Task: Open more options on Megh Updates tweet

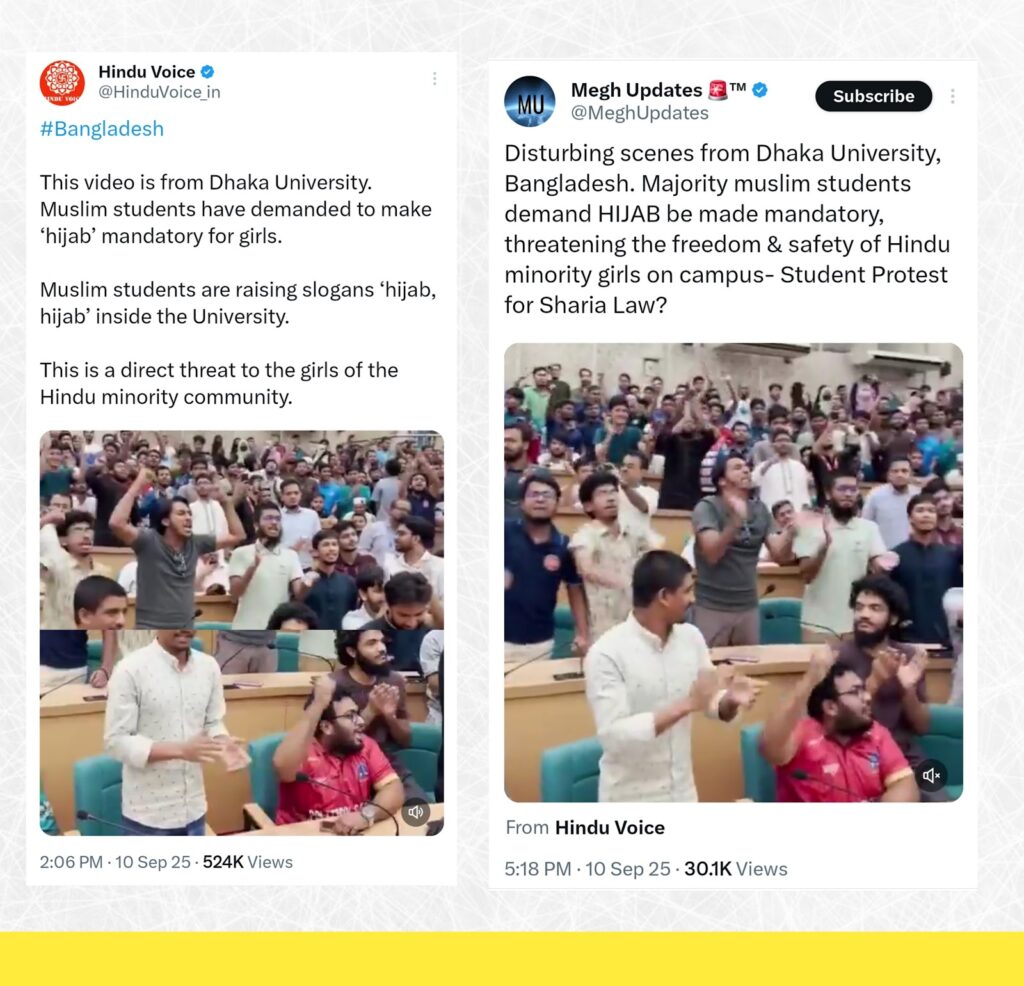Action: pos(953,96)
